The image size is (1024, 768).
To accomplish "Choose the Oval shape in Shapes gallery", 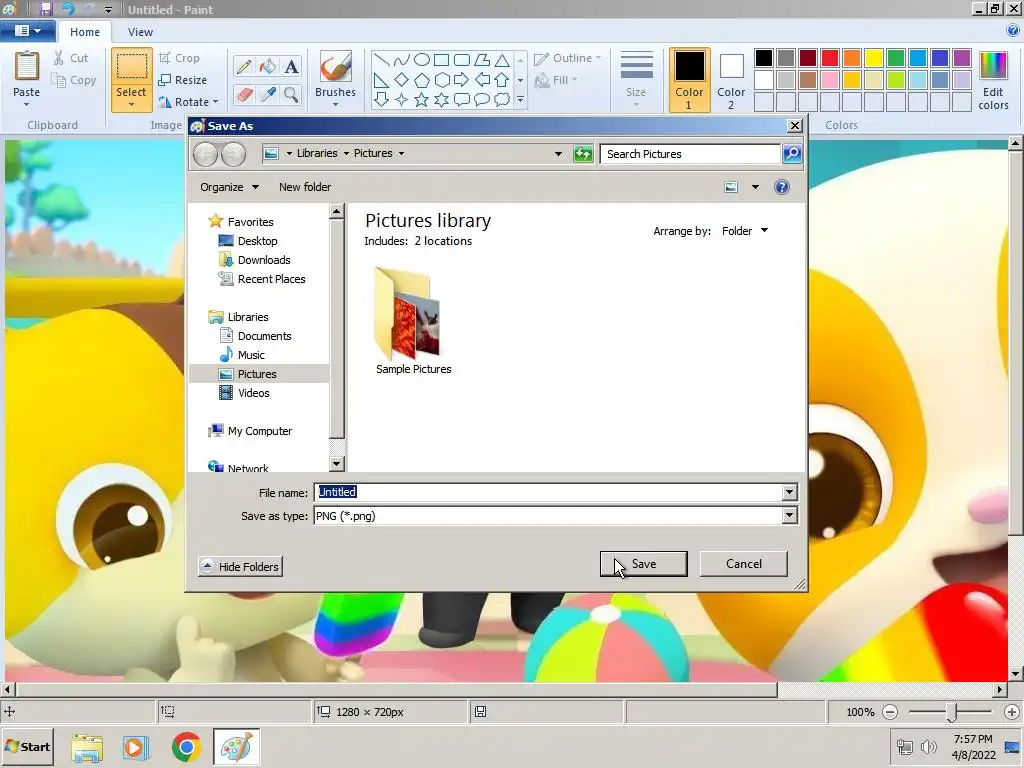I will 422,60.
